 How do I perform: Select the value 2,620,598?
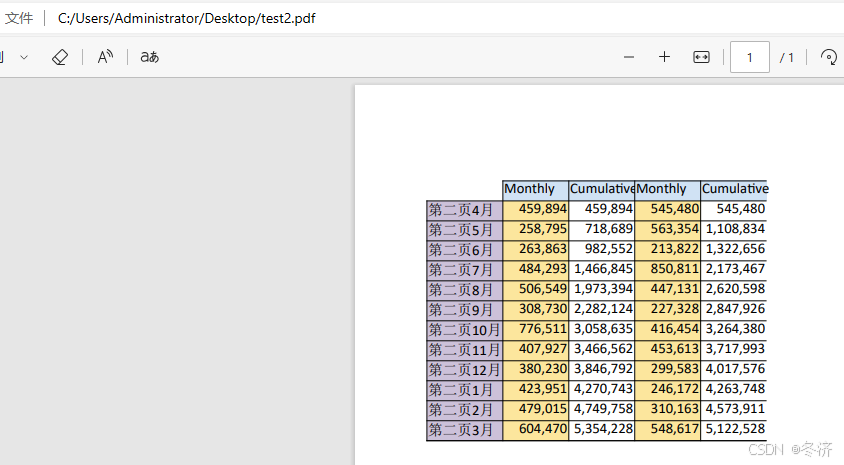click(x=735, y=288)
